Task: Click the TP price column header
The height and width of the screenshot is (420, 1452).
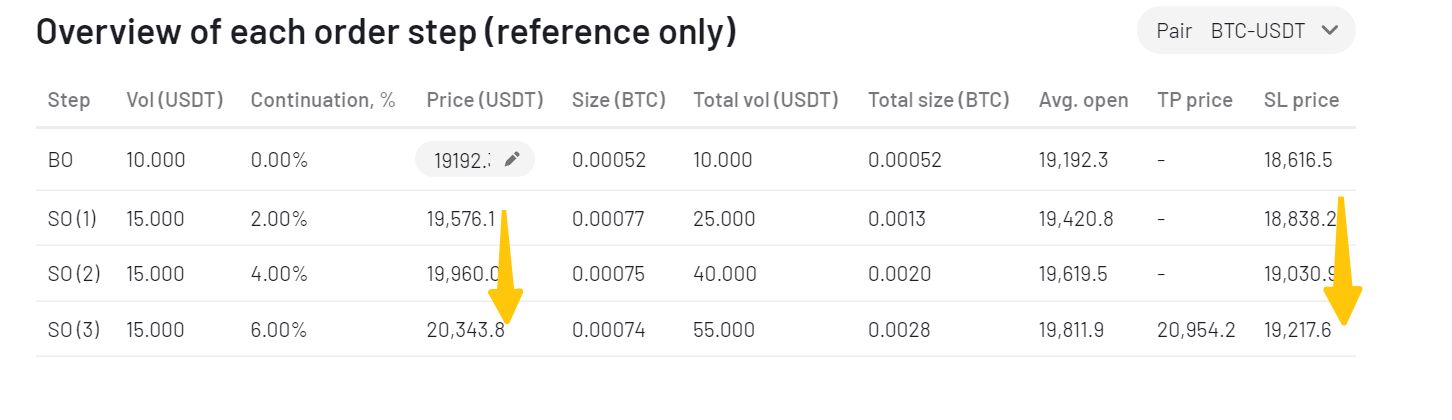Action: tap(1195, 100)
